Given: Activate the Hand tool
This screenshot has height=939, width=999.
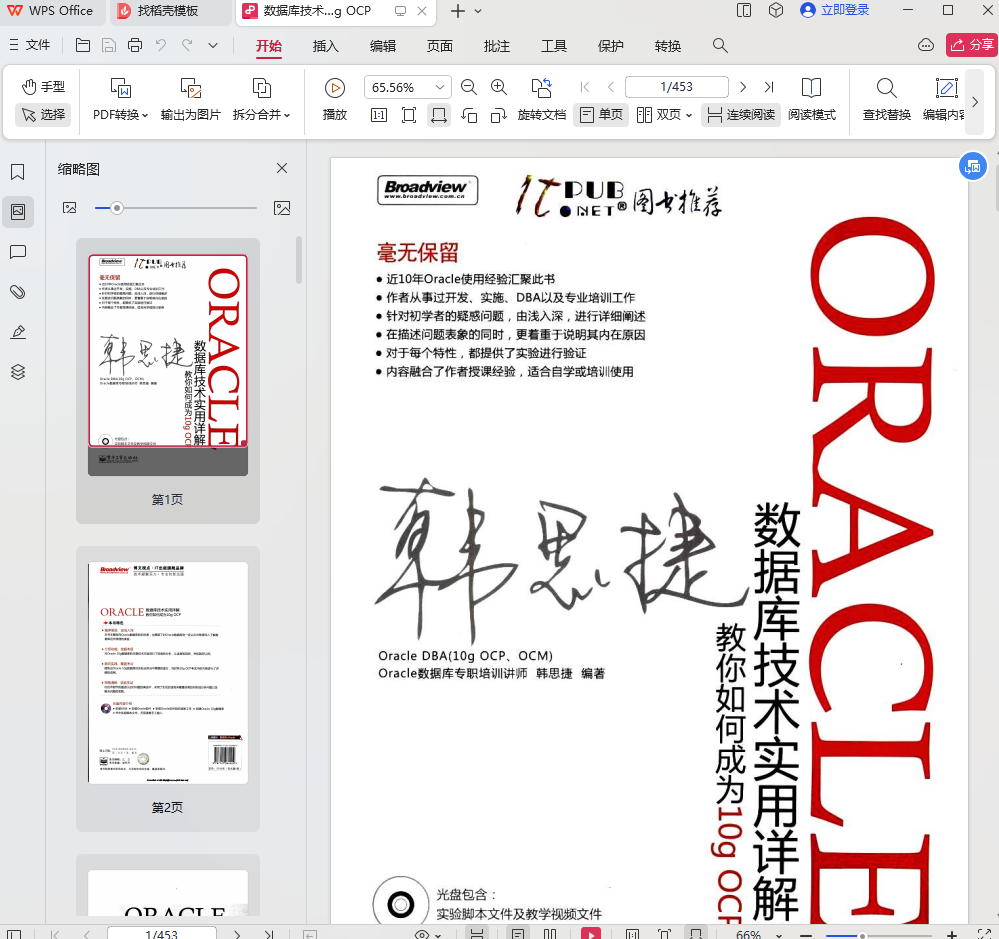Looking at the screenshot, I should click(x=43, y=87).
